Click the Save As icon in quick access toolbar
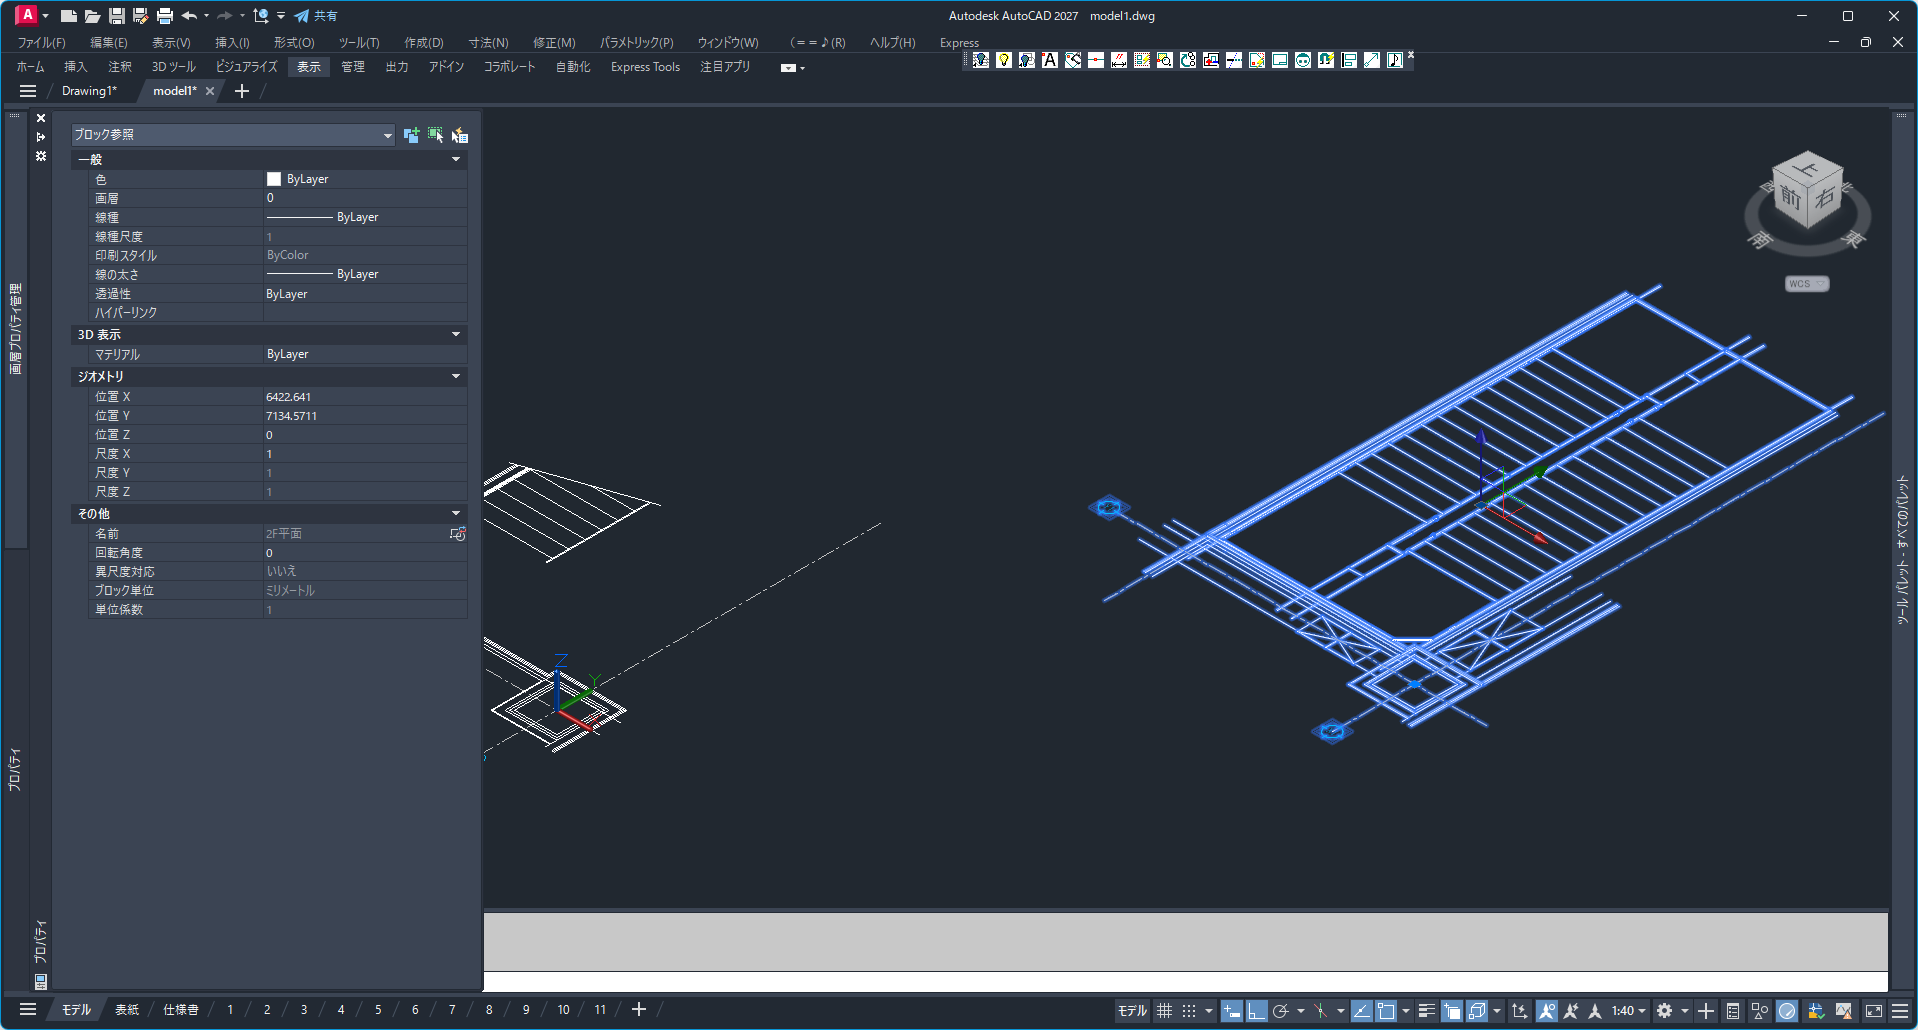This screenshot has height=1030, width=1918. (x=140, y=16)
